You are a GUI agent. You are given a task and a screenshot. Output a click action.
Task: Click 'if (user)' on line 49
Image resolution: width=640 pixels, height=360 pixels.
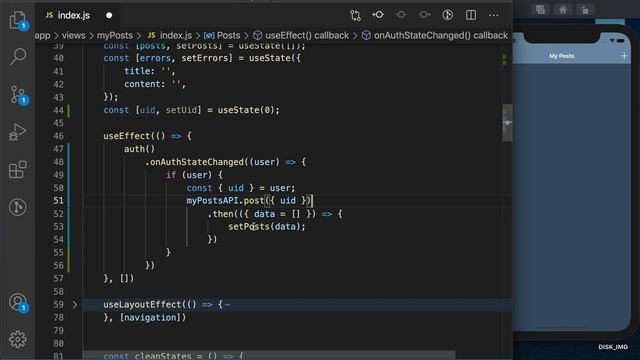(x=189, y=175)
